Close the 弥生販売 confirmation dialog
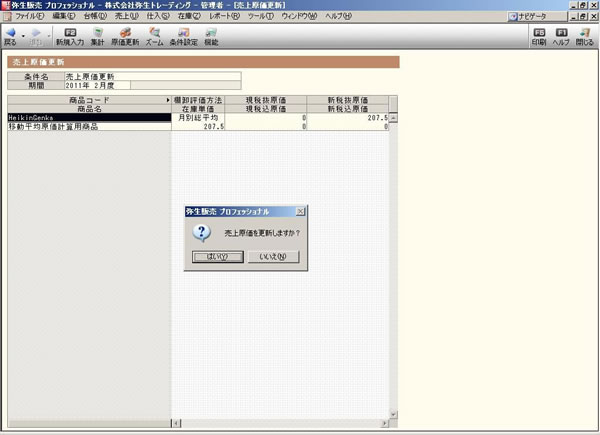Screen dimensions: 600x435 click(301, 211)
